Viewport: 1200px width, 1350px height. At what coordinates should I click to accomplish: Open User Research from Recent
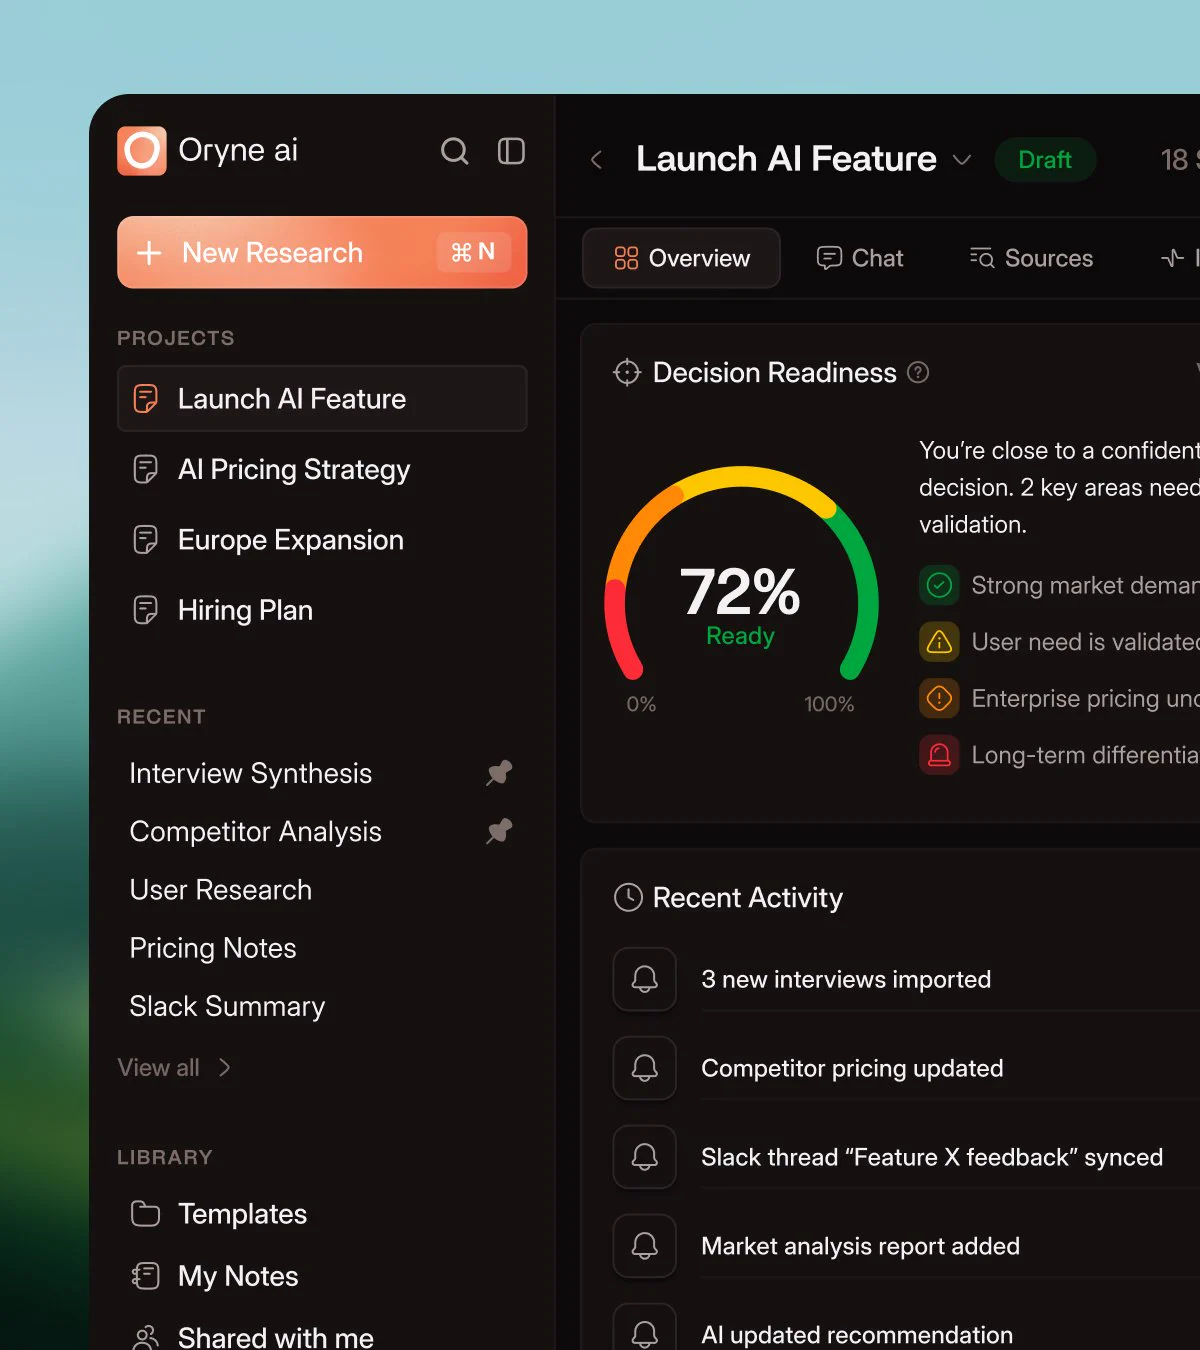point(221,890)
